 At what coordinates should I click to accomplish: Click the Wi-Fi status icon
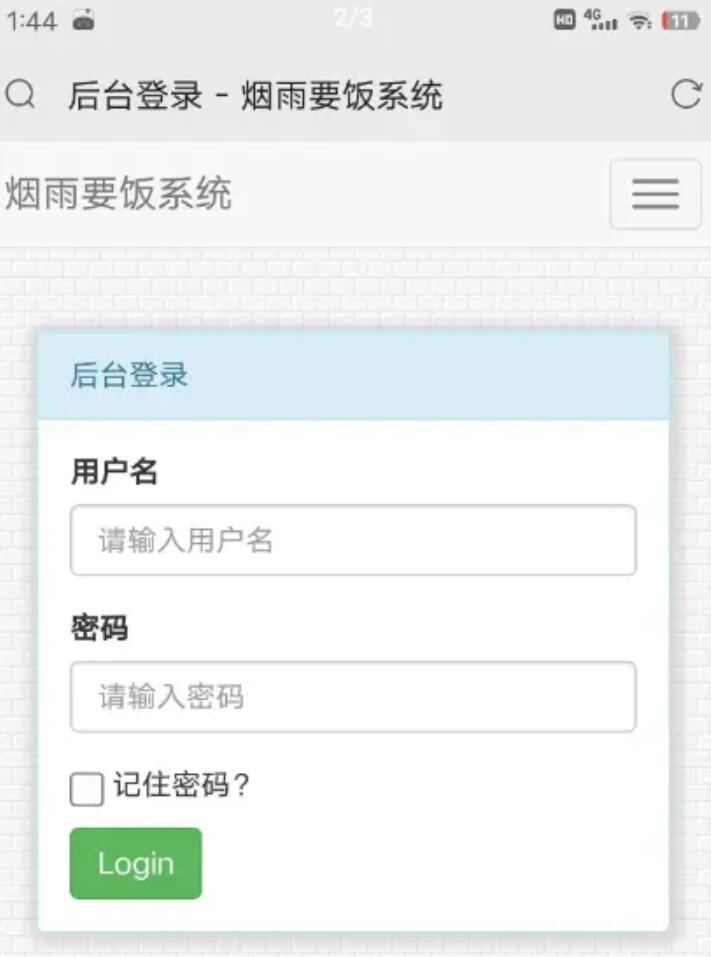click(x=640, y=21)
